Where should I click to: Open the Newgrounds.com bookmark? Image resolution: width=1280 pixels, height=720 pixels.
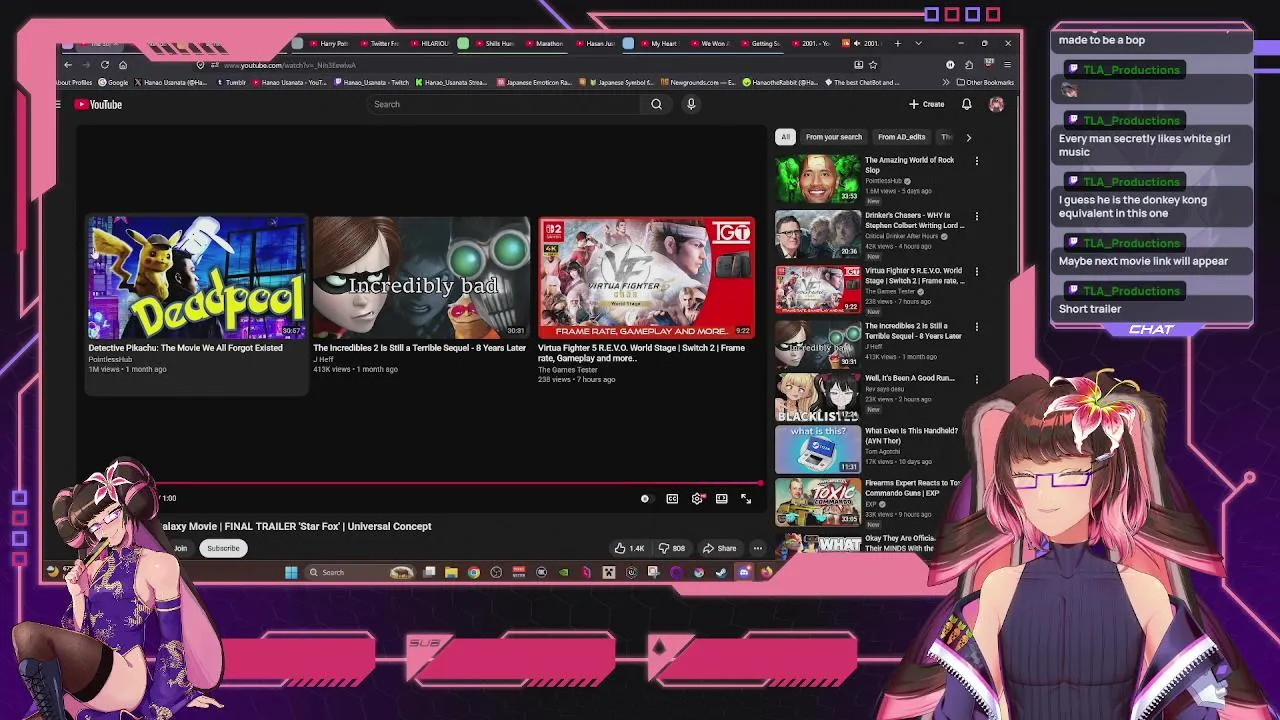(x=696, y=82)
